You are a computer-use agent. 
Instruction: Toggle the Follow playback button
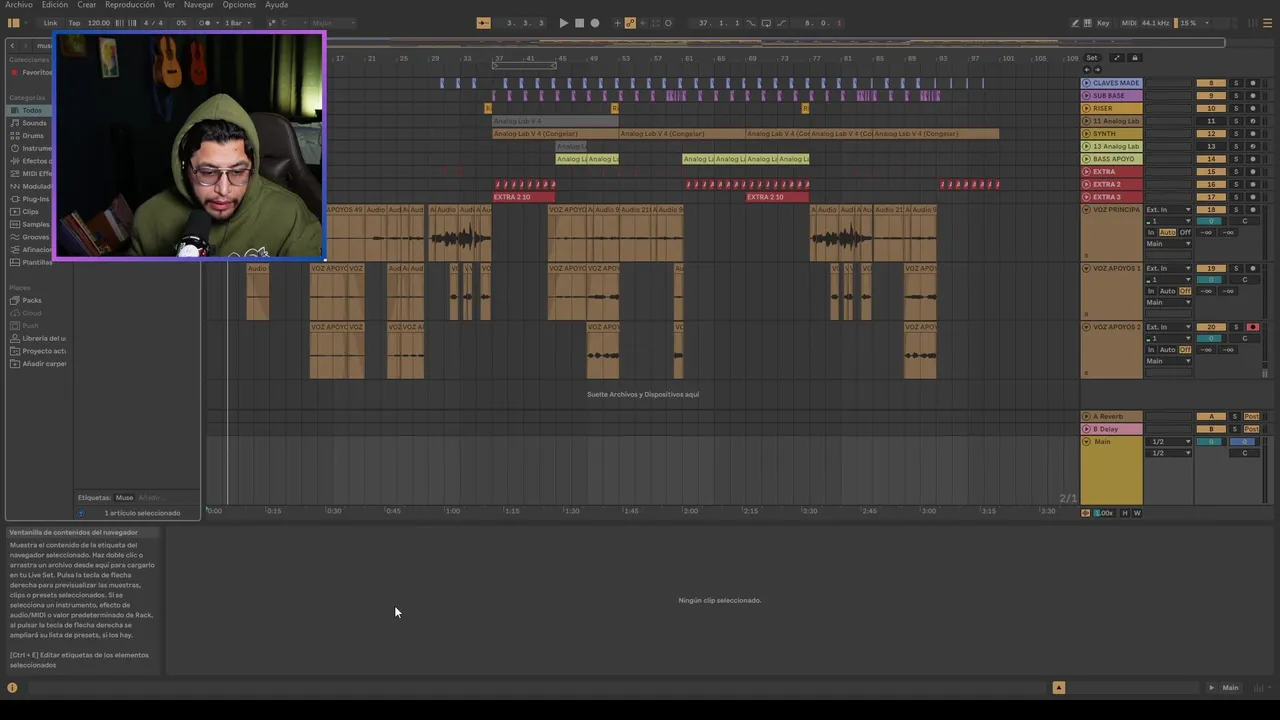point(483,23)
